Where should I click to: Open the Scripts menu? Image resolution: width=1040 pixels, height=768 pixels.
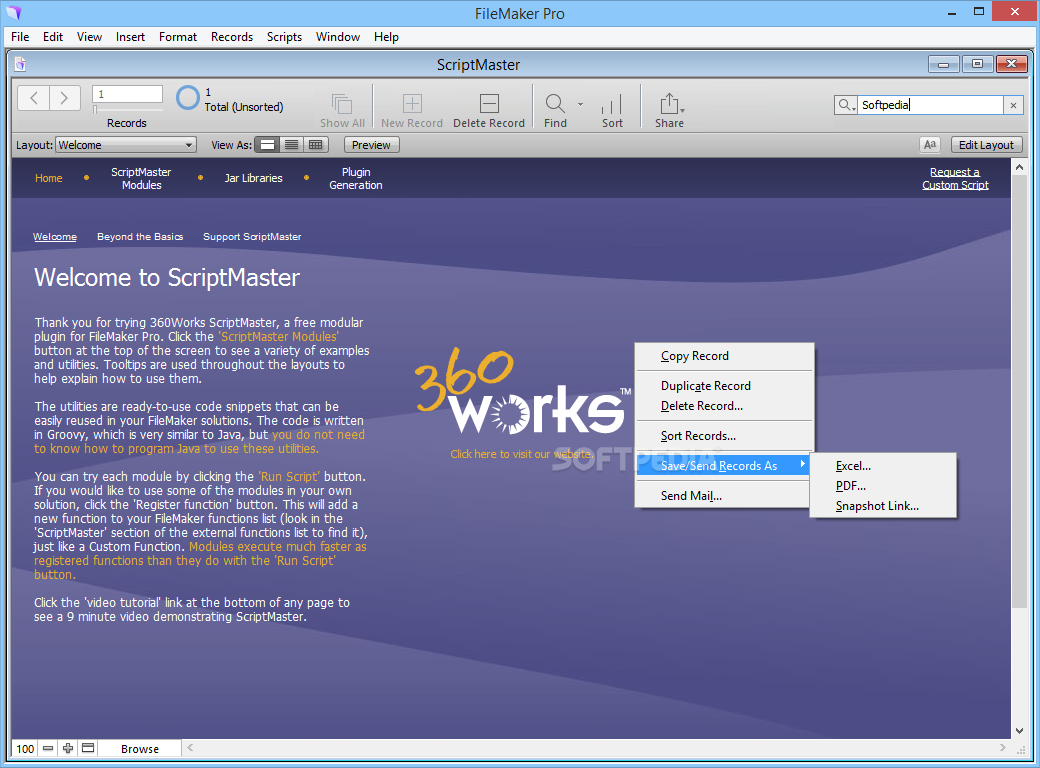click(x=284, y=37)
